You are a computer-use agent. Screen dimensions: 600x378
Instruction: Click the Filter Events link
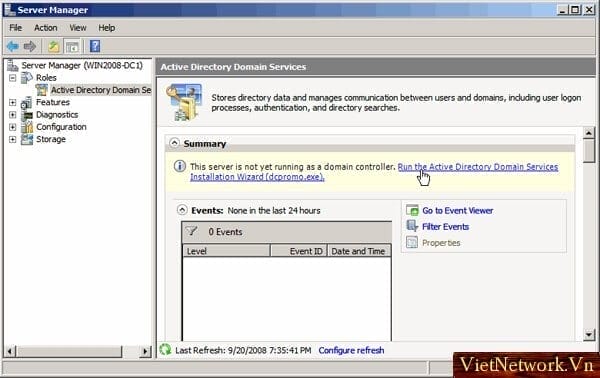pos(445,226)
